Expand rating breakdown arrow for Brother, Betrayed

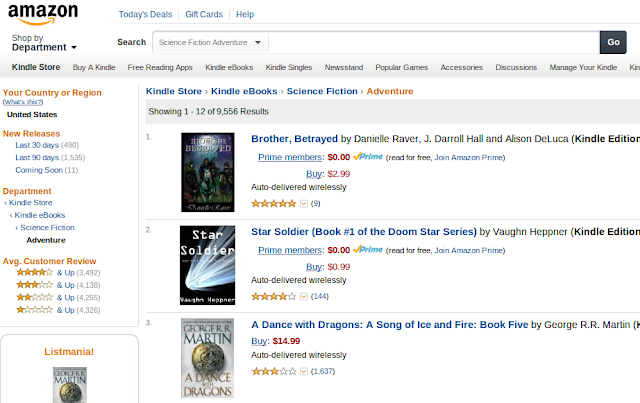(304, 203)
